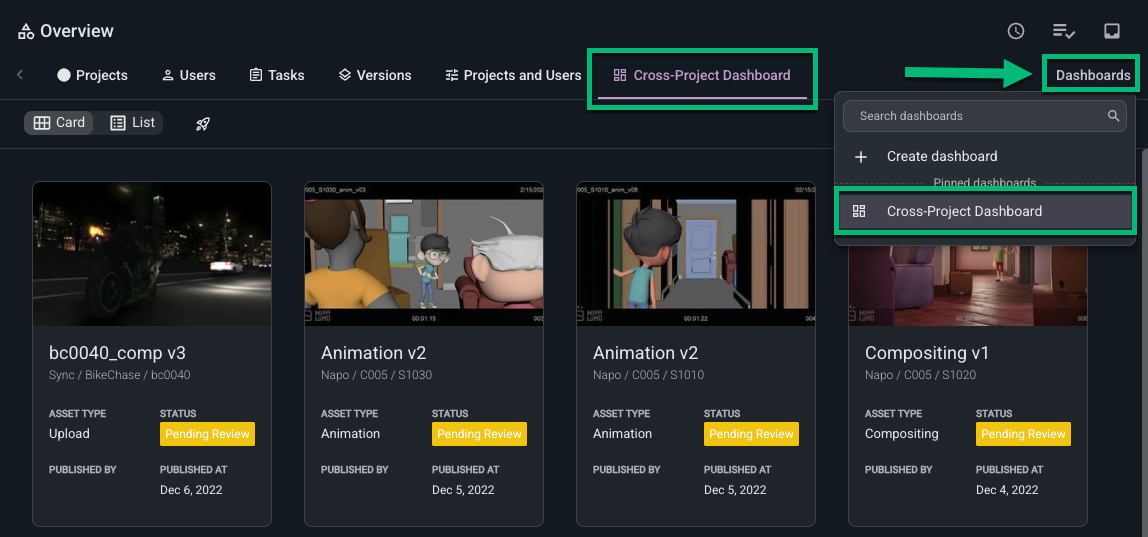Open the Users tab

click(x=188, y=75)
